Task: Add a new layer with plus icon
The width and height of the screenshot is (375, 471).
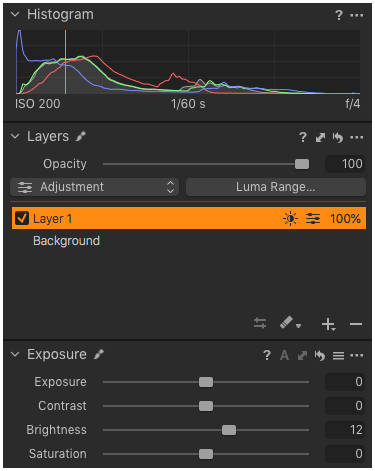Action: tap(328, 324)
